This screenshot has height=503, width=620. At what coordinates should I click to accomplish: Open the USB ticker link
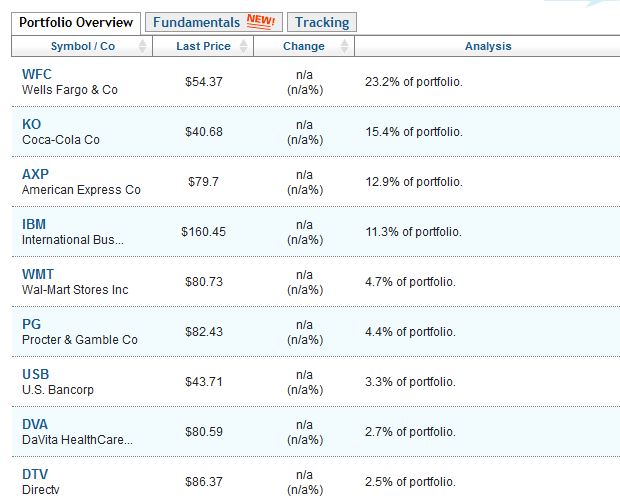pos(36,374)
